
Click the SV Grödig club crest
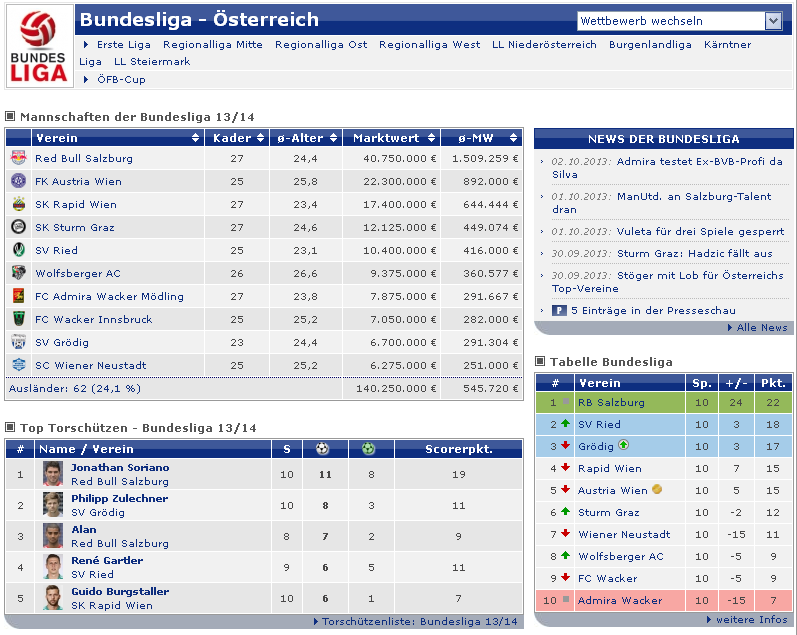[18, 342]
